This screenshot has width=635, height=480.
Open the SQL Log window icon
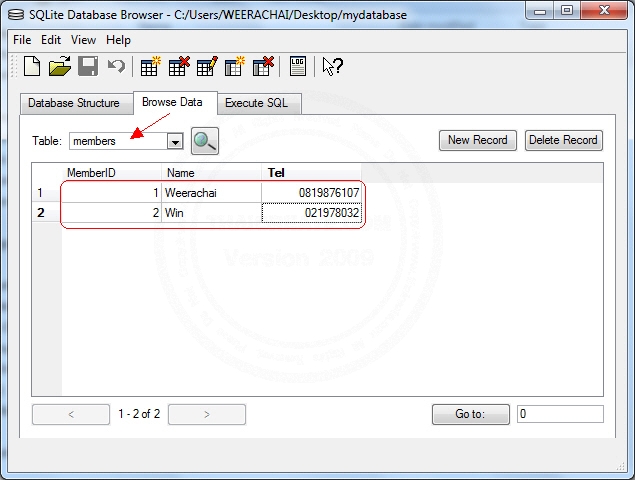298,66
